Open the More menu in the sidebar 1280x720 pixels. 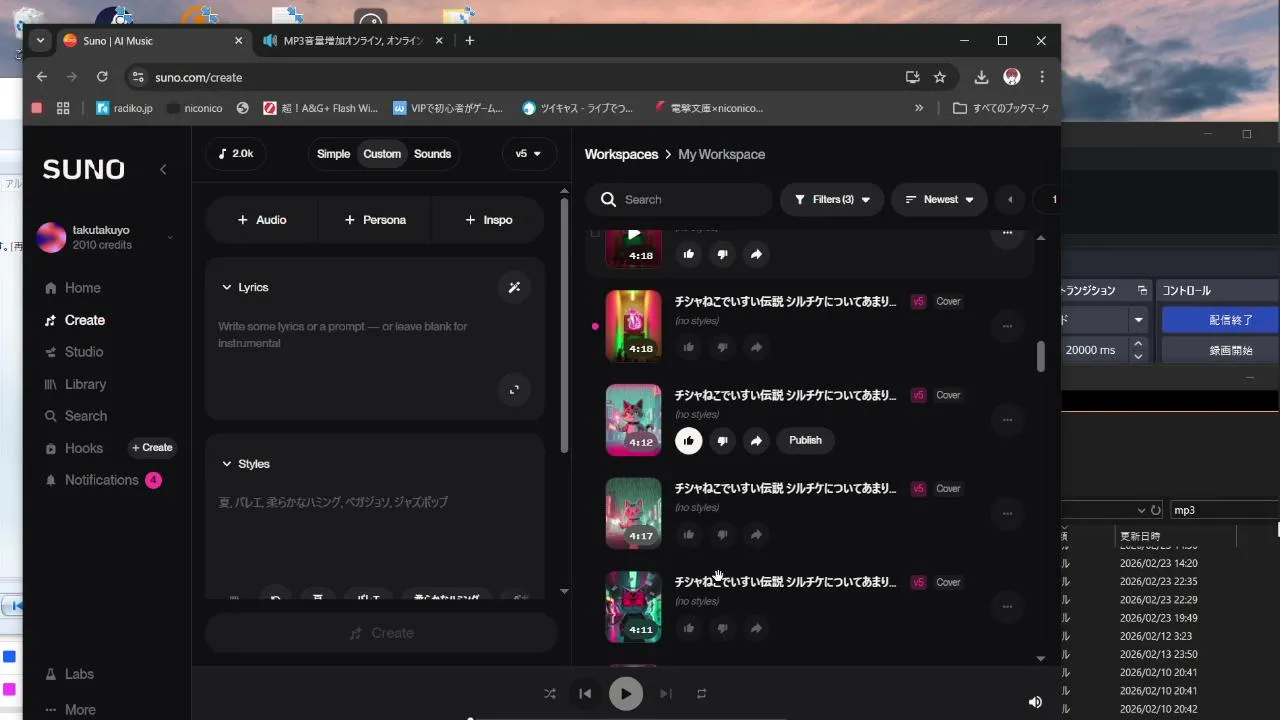pos(70,710)
